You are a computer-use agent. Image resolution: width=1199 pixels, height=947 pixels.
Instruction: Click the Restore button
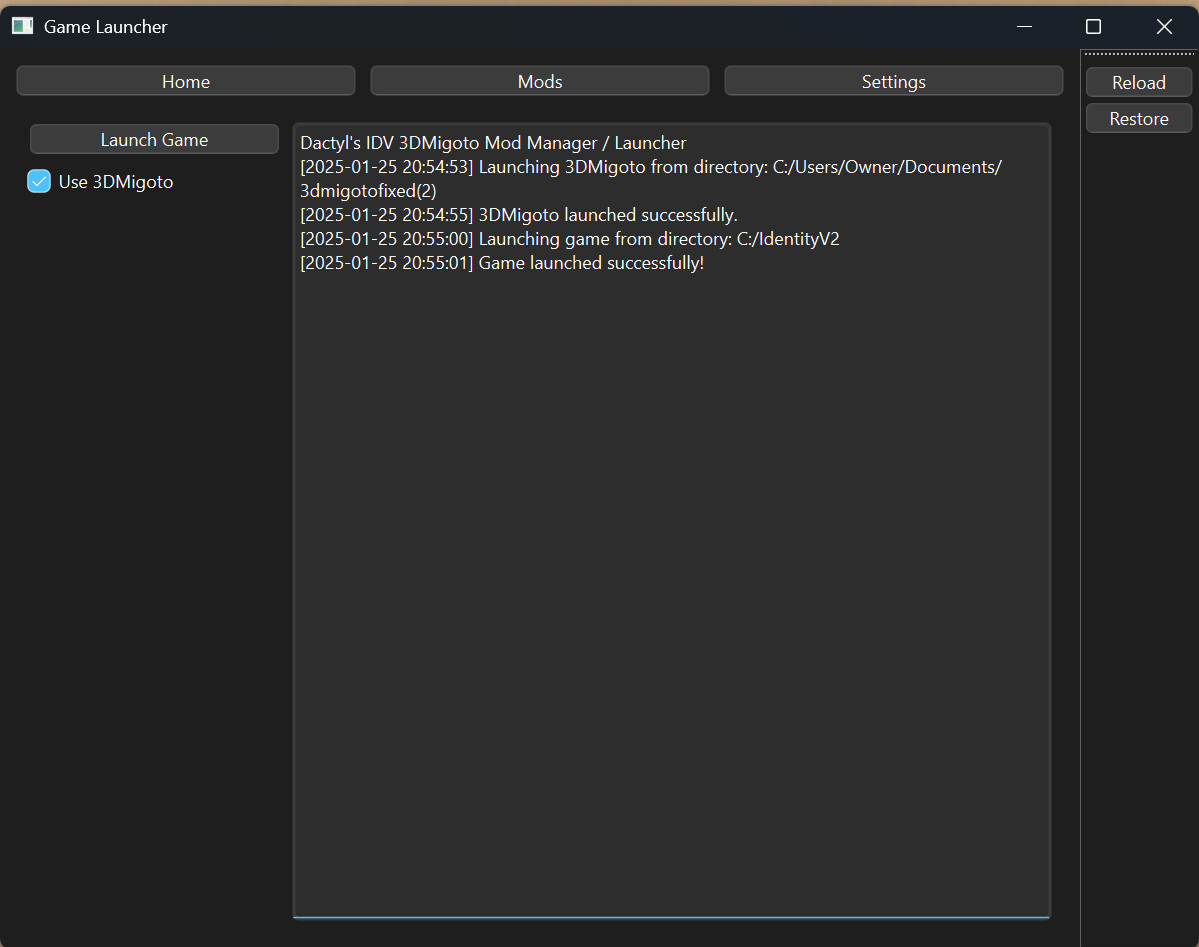click(x=1139, y=118)
